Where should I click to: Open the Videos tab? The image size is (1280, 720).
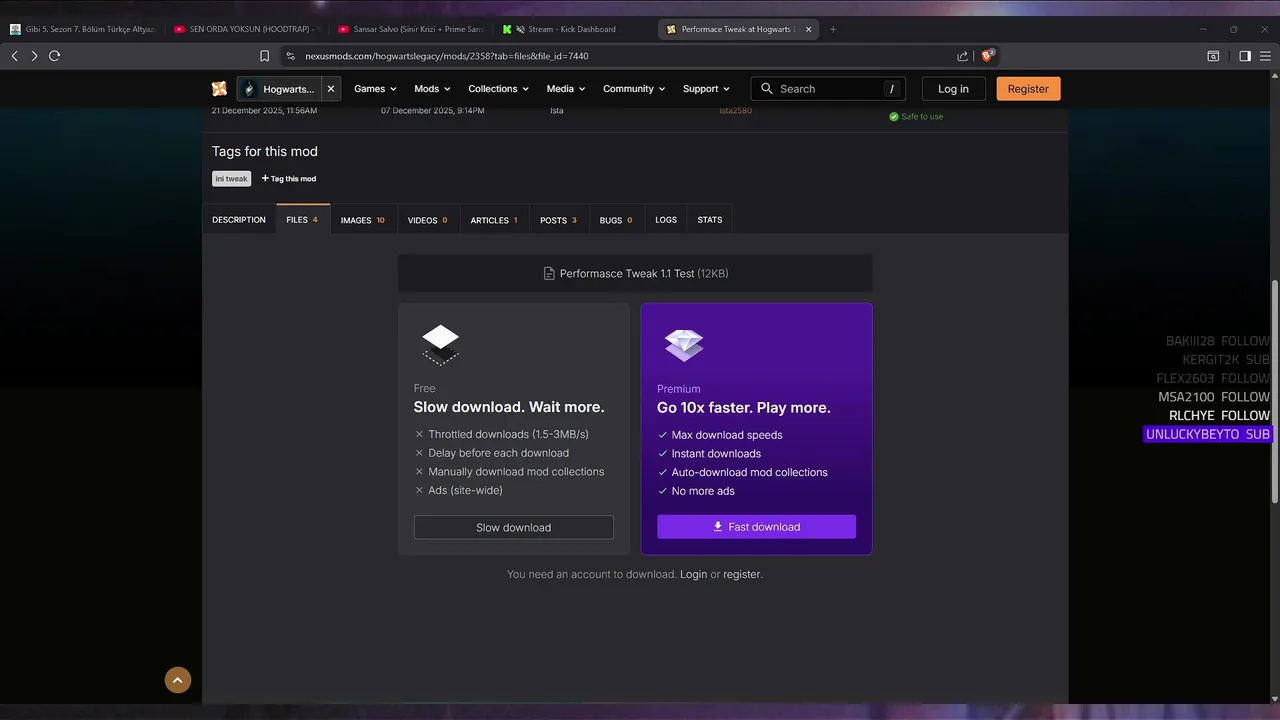click(x=428, y=220)
